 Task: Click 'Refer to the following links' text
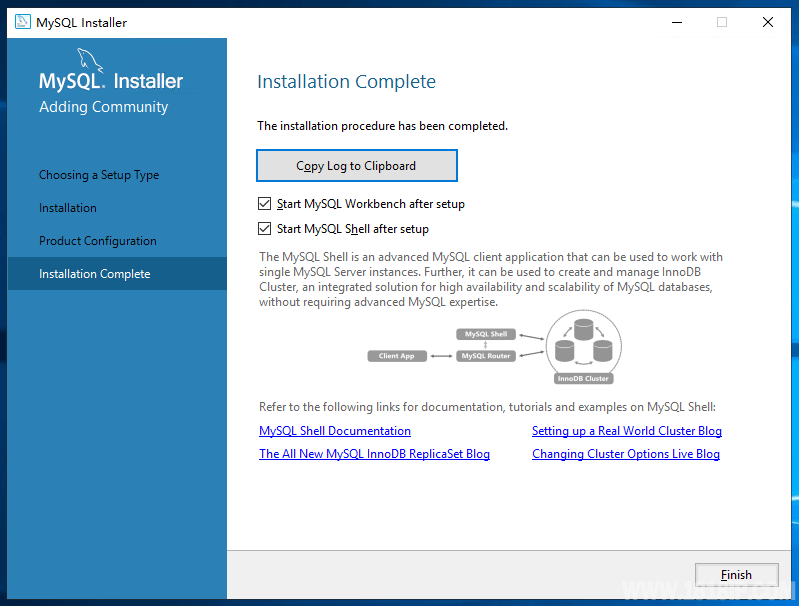[x=487, y=407]
